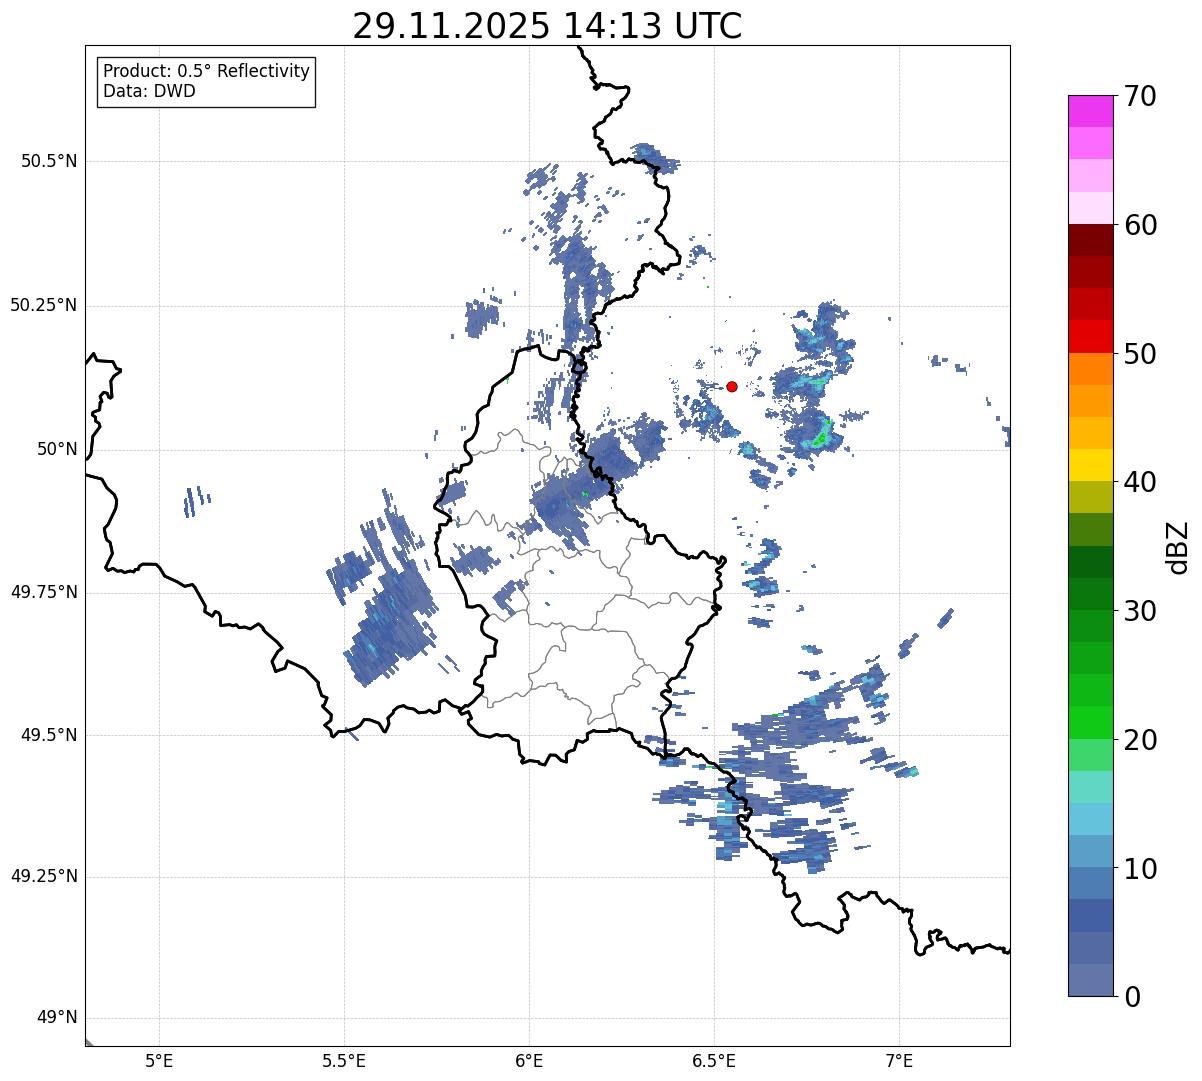Click the 5°E longitude label
Screen dimensions: 1202x1081
[159, 1061]
